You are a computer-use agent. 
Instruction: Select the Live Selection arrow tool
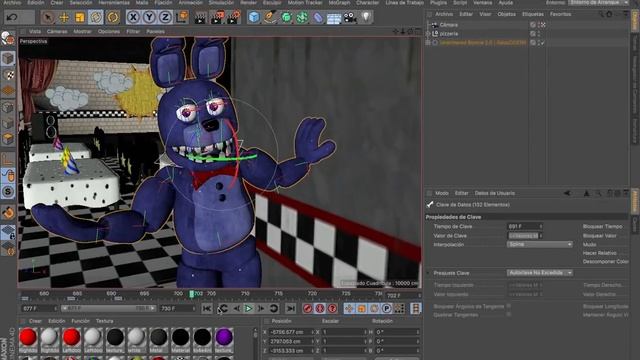pyautogui.click(x=48, y=17)
